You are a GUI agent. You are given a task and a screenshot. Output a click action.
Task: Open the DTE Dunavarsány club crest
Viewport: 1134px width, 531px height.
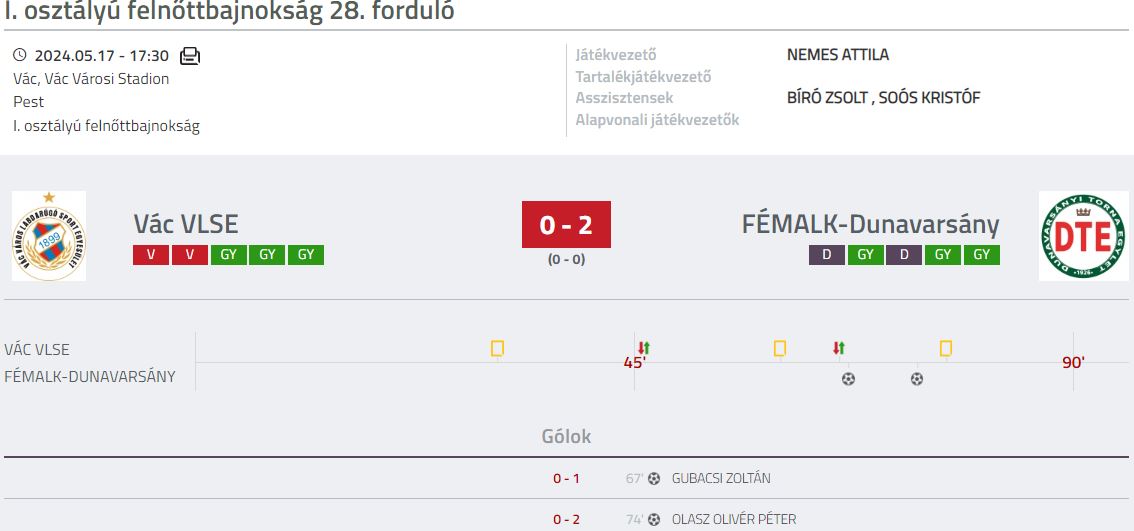(x=1083, y=236)
